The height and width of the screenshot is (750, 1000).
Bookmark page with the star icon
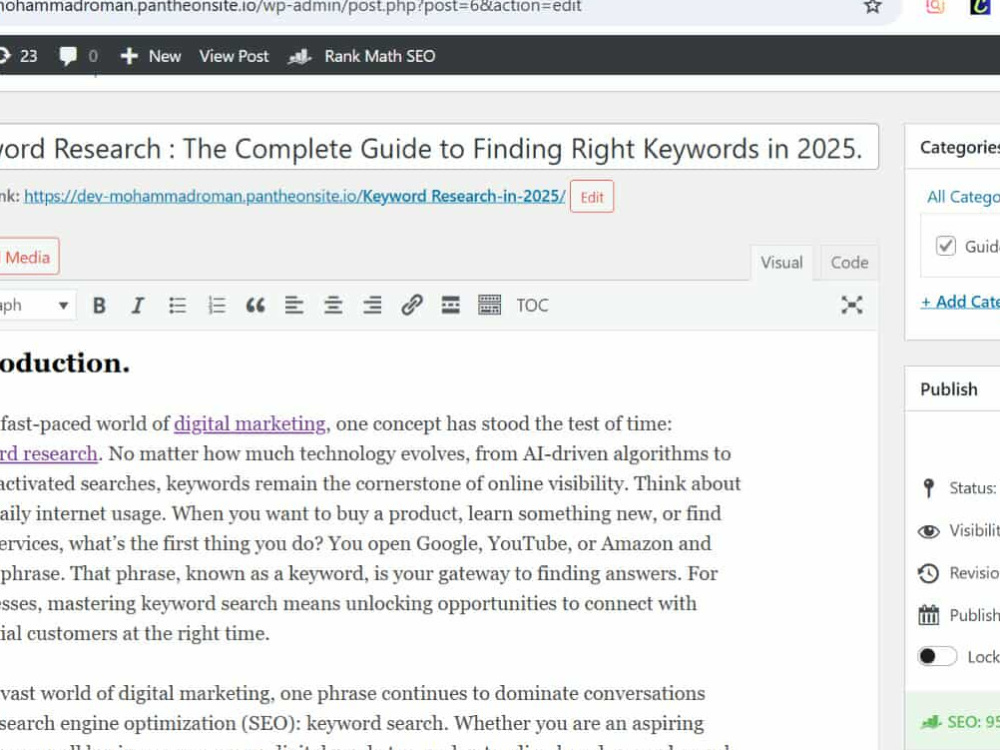pos(872,7)
